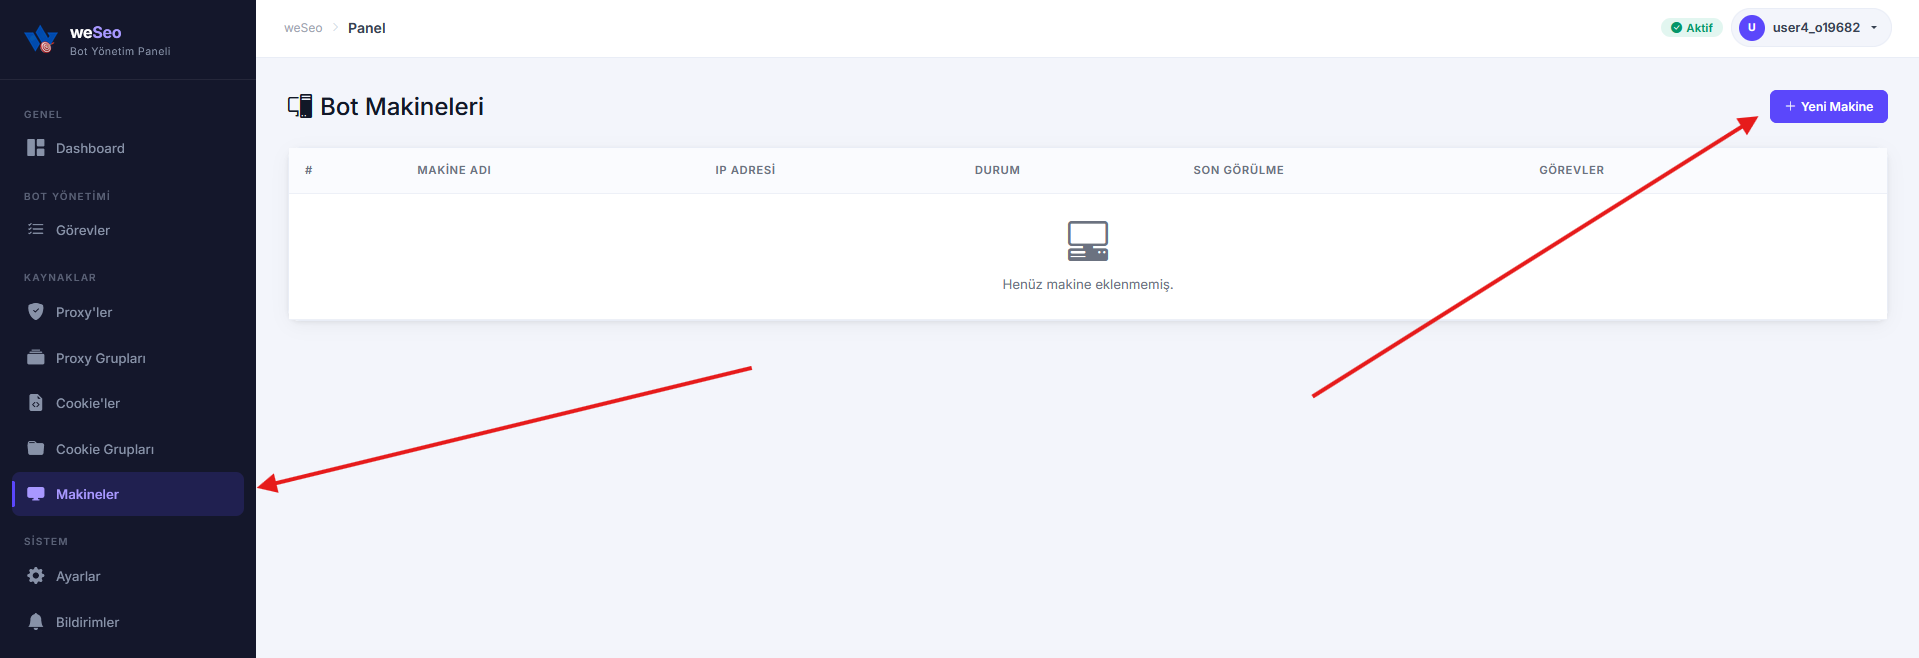Click the Bot Makineleri heading devices icon
The width and height of the screenshot is (1919, 658).
(300, 106)
